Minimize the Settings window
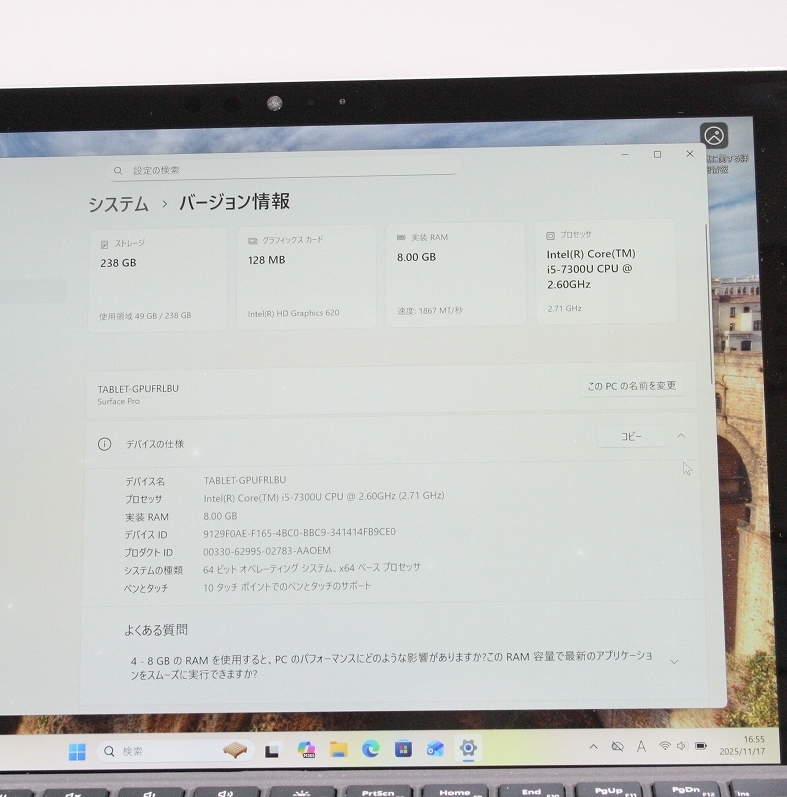Viewport: 787px width, 797px height. [x=625, y=154]
